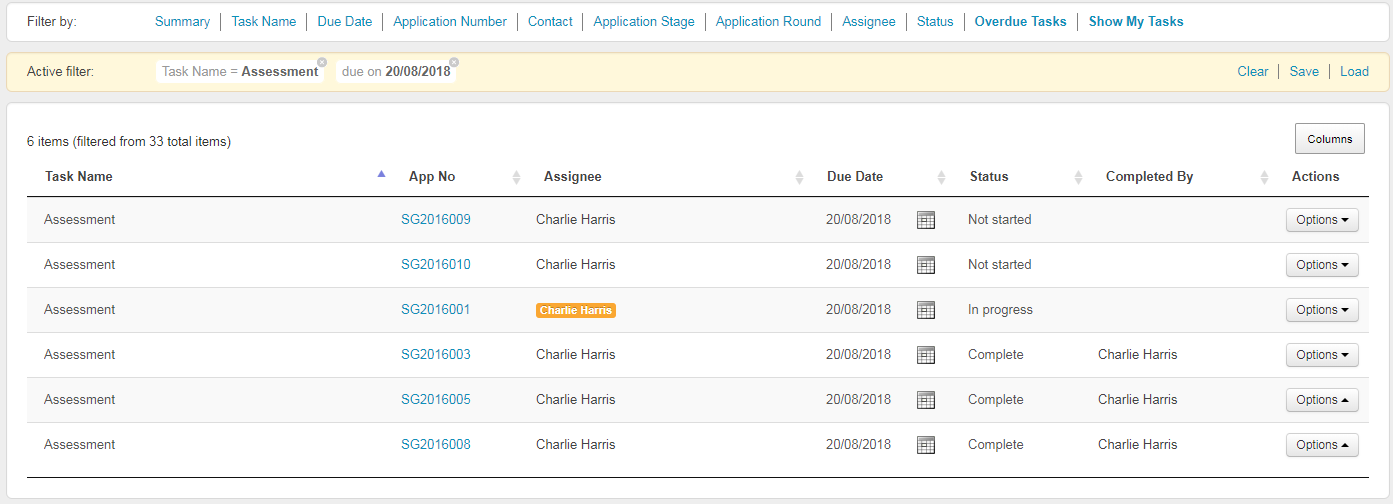Open Options dropdown for SG2016009
1393x504 pixels.
(1321, 220)
